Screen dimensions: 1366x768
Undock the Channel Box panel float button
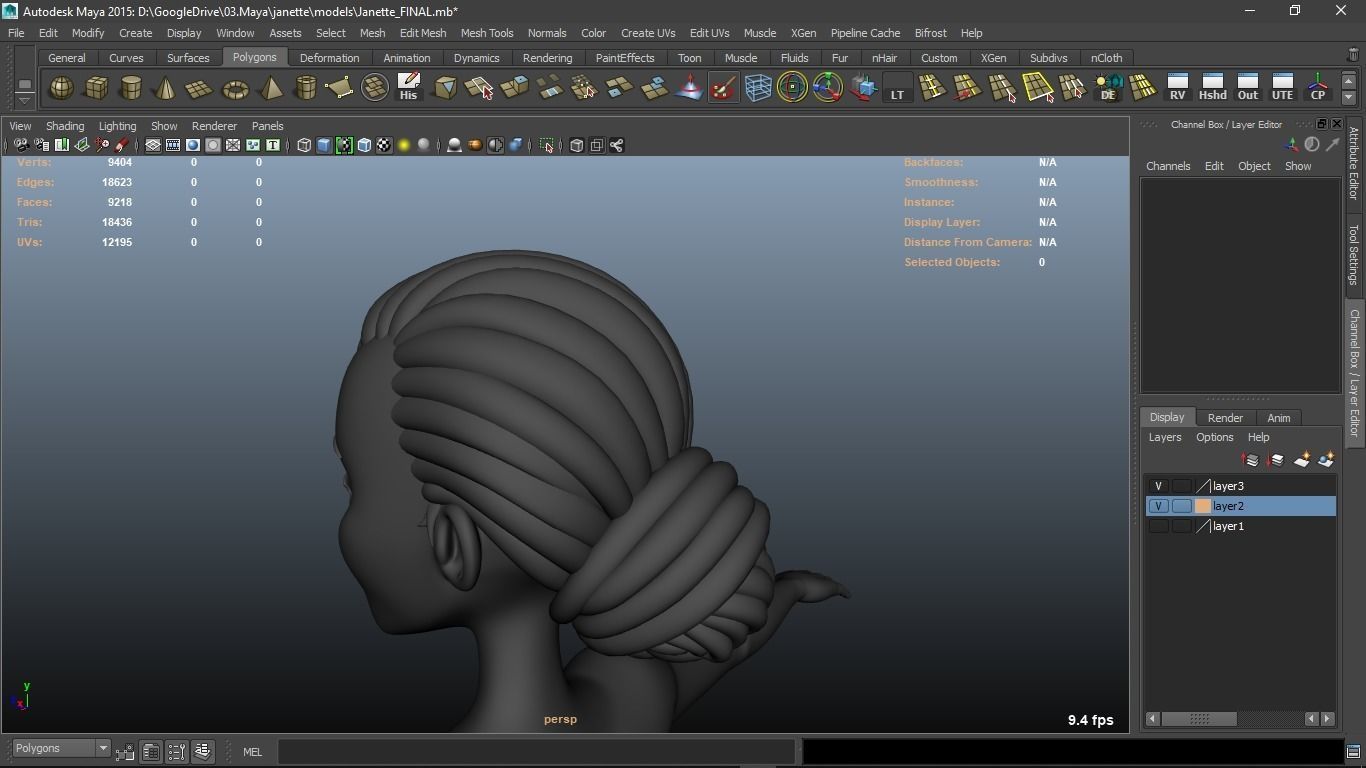pyautogui.click(x=1321, y=124)
